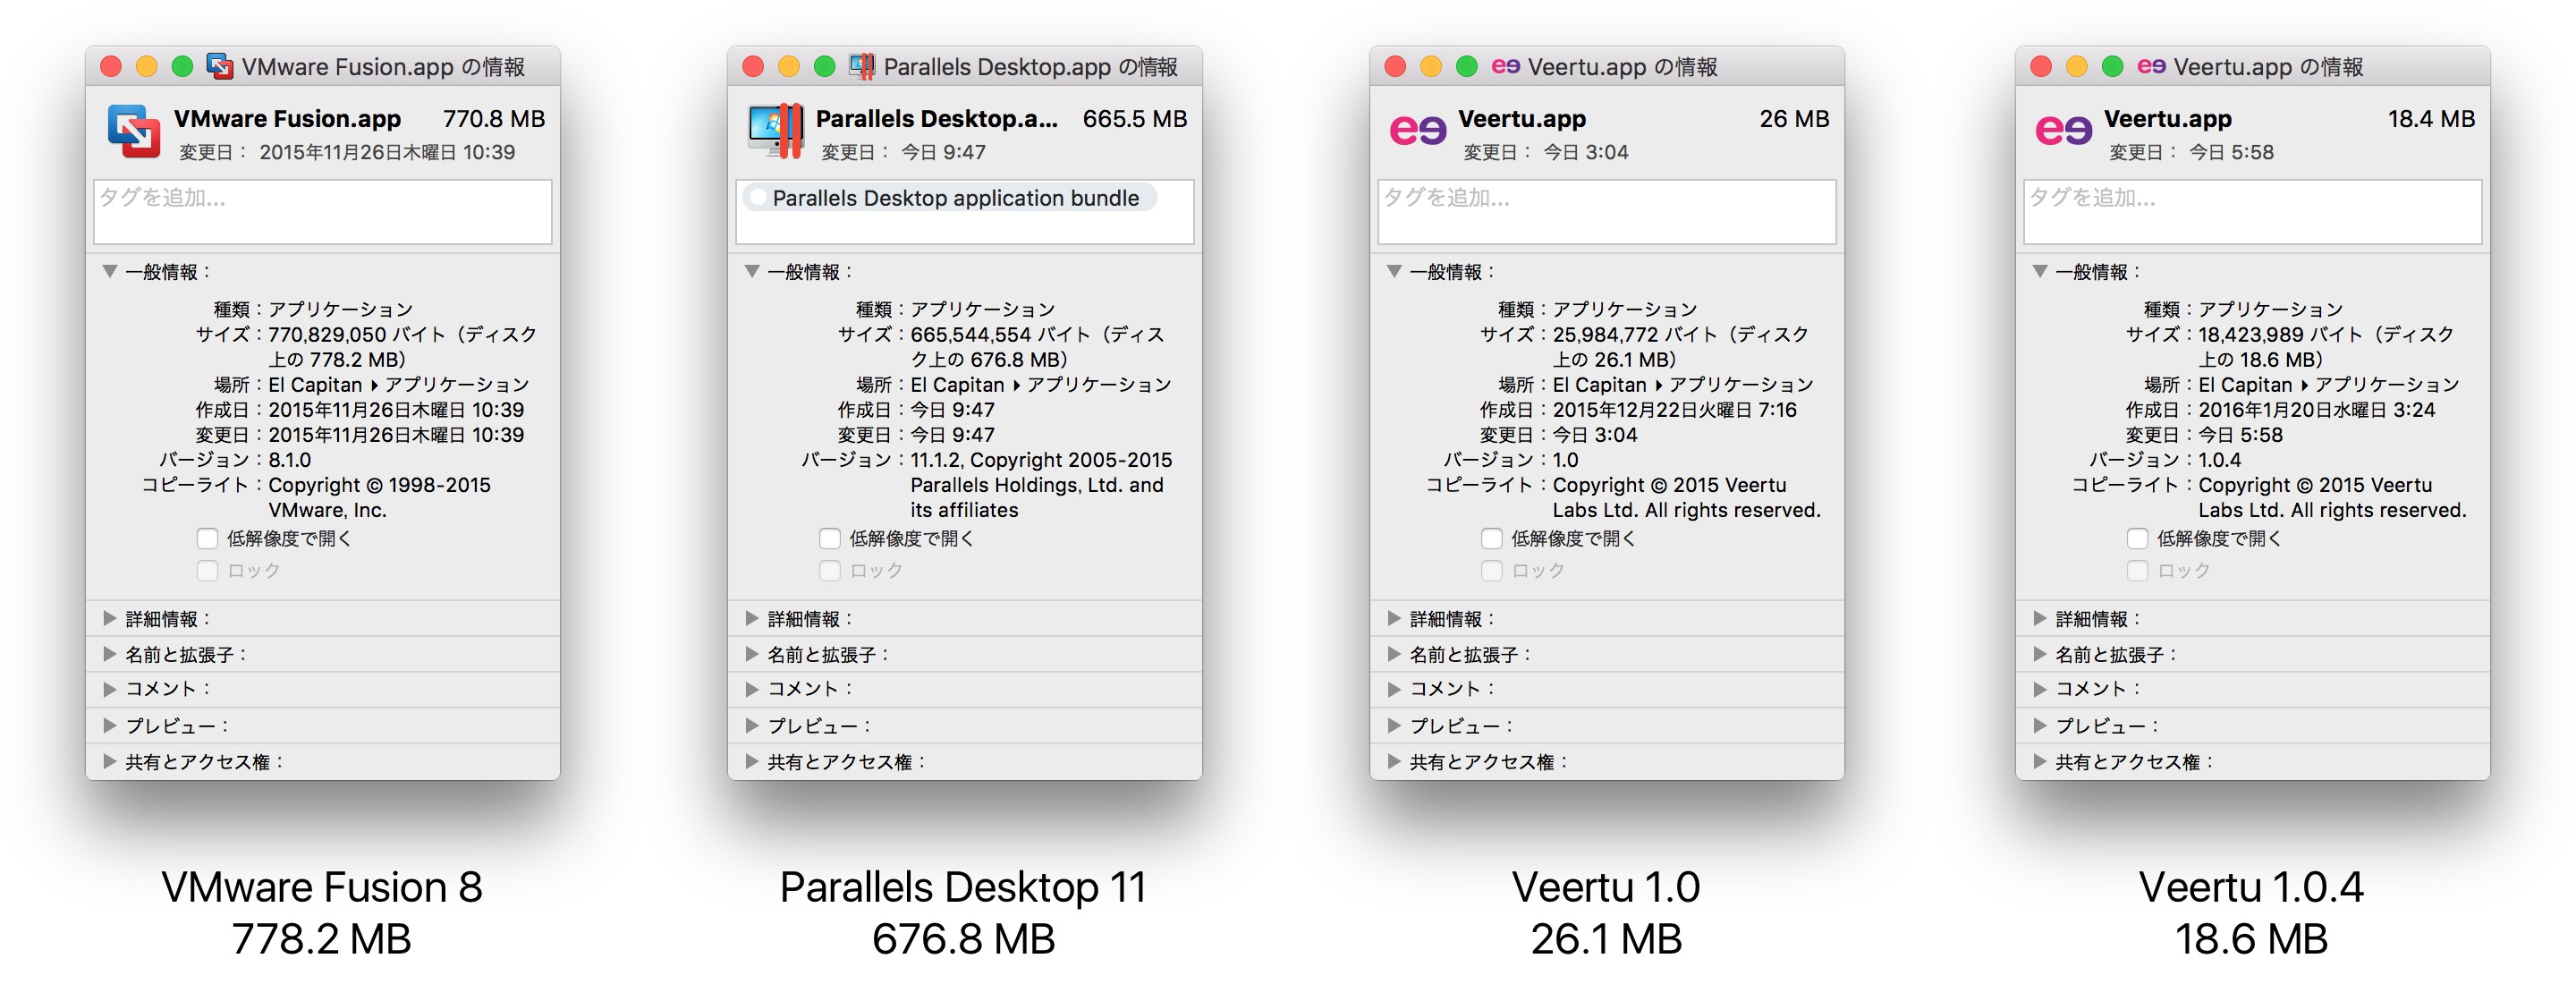Click the green zoom button on Parallels window
The height and width of the screenshot is (984, 2576).
pos(824,66)
